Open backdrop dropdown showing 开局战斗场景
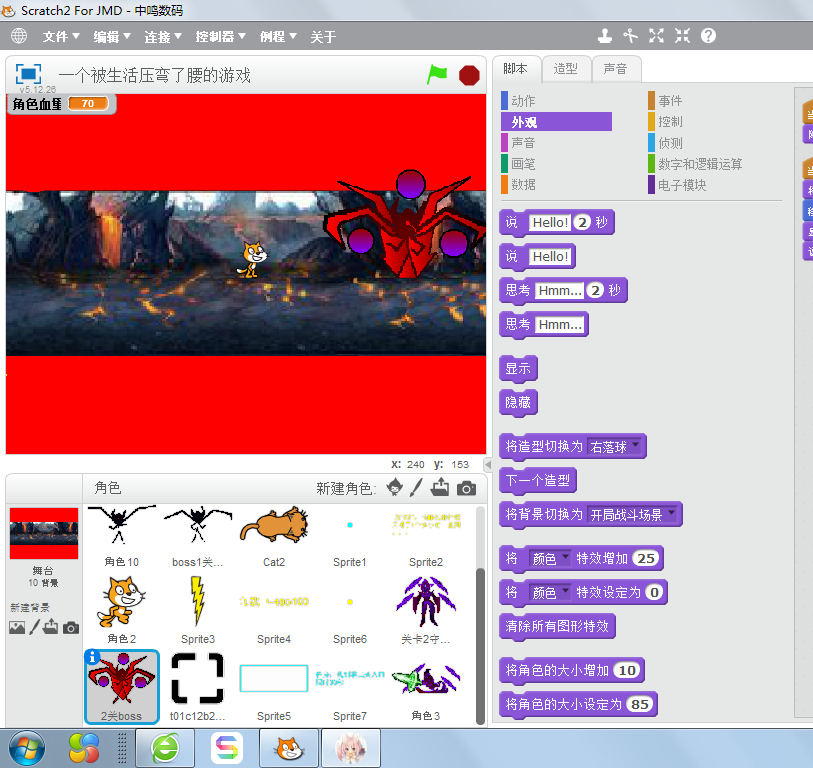Image resolution: width=813 pixels, height=768 pixels. coord(632,514)
